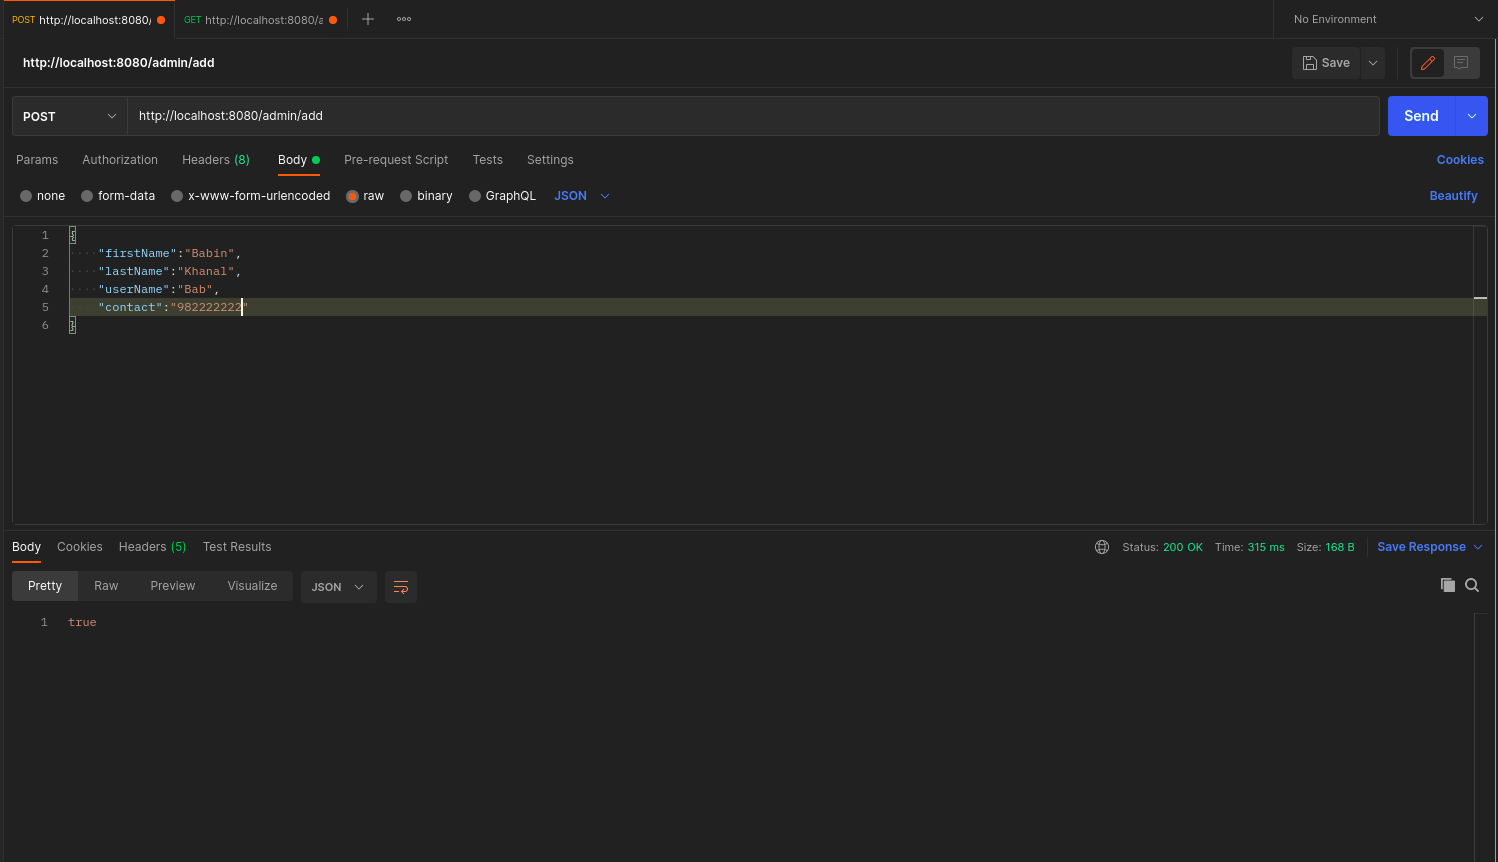Image resolution: width=1498 pixels, height=862 pixels.
Task: Select the binary body radio
Action: (406, 196)
